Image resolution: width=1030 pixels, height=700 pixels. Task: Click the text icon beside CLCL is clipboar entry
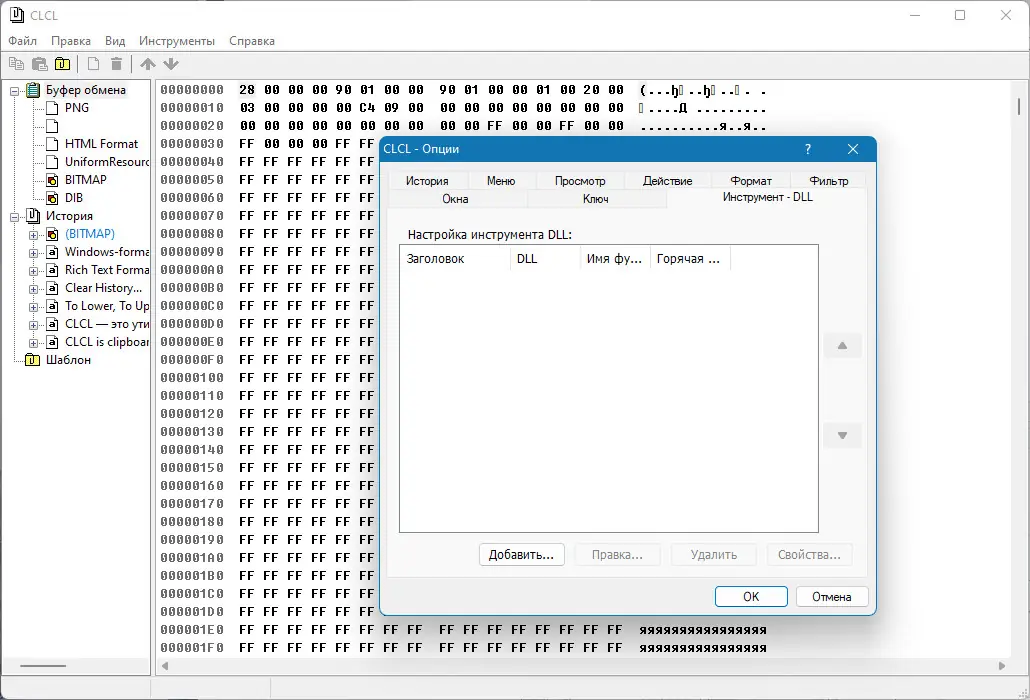[53, 342]
